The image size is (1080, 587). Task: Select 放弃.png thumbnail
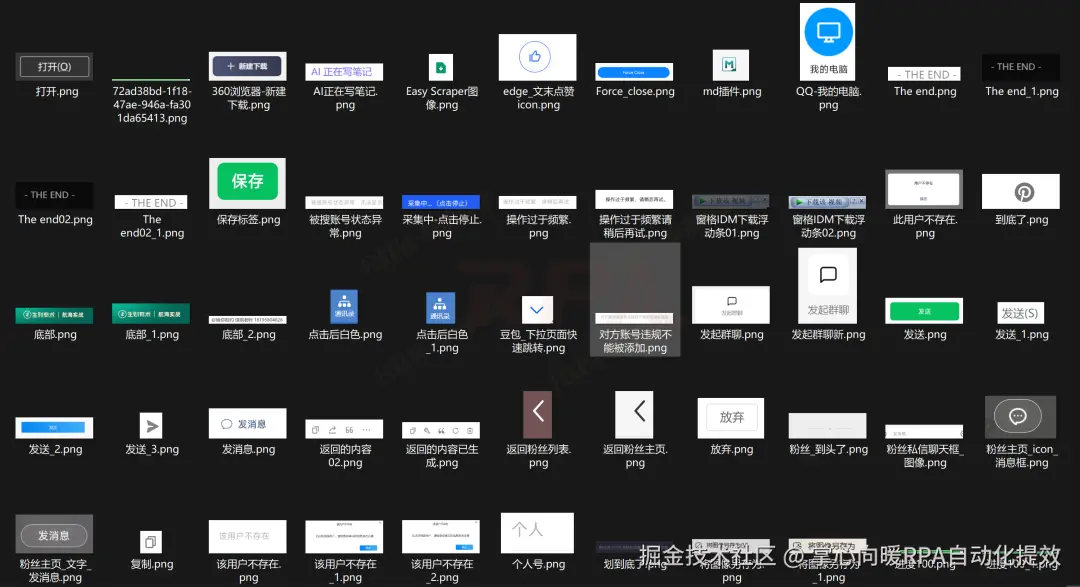tap(731, 418)
